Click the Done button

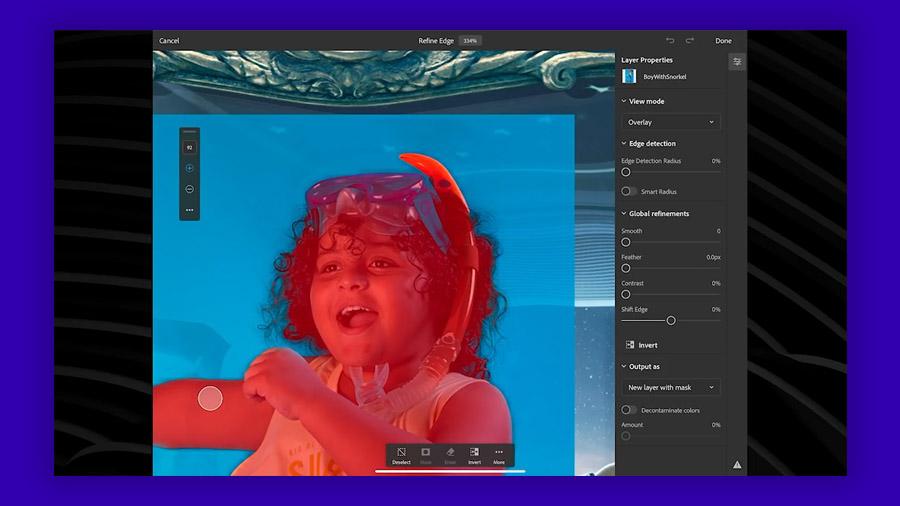pyautogui.click(x=723, y=41)
